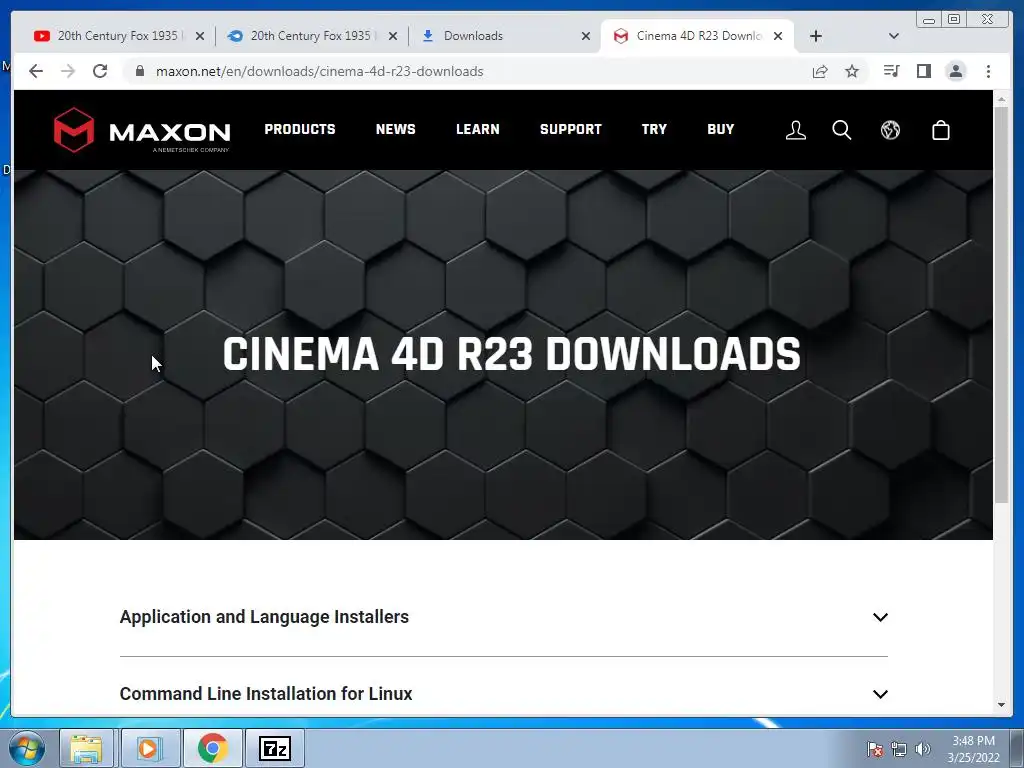Open the shopping bag cart icon
The height and width of the screenshot is (768, 1024).
coord(940,130)
